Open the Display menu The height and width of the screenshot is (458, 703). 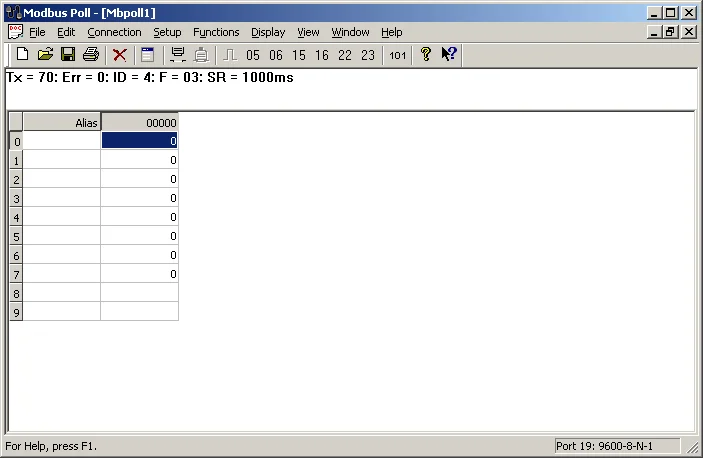(x=268, y=32)
